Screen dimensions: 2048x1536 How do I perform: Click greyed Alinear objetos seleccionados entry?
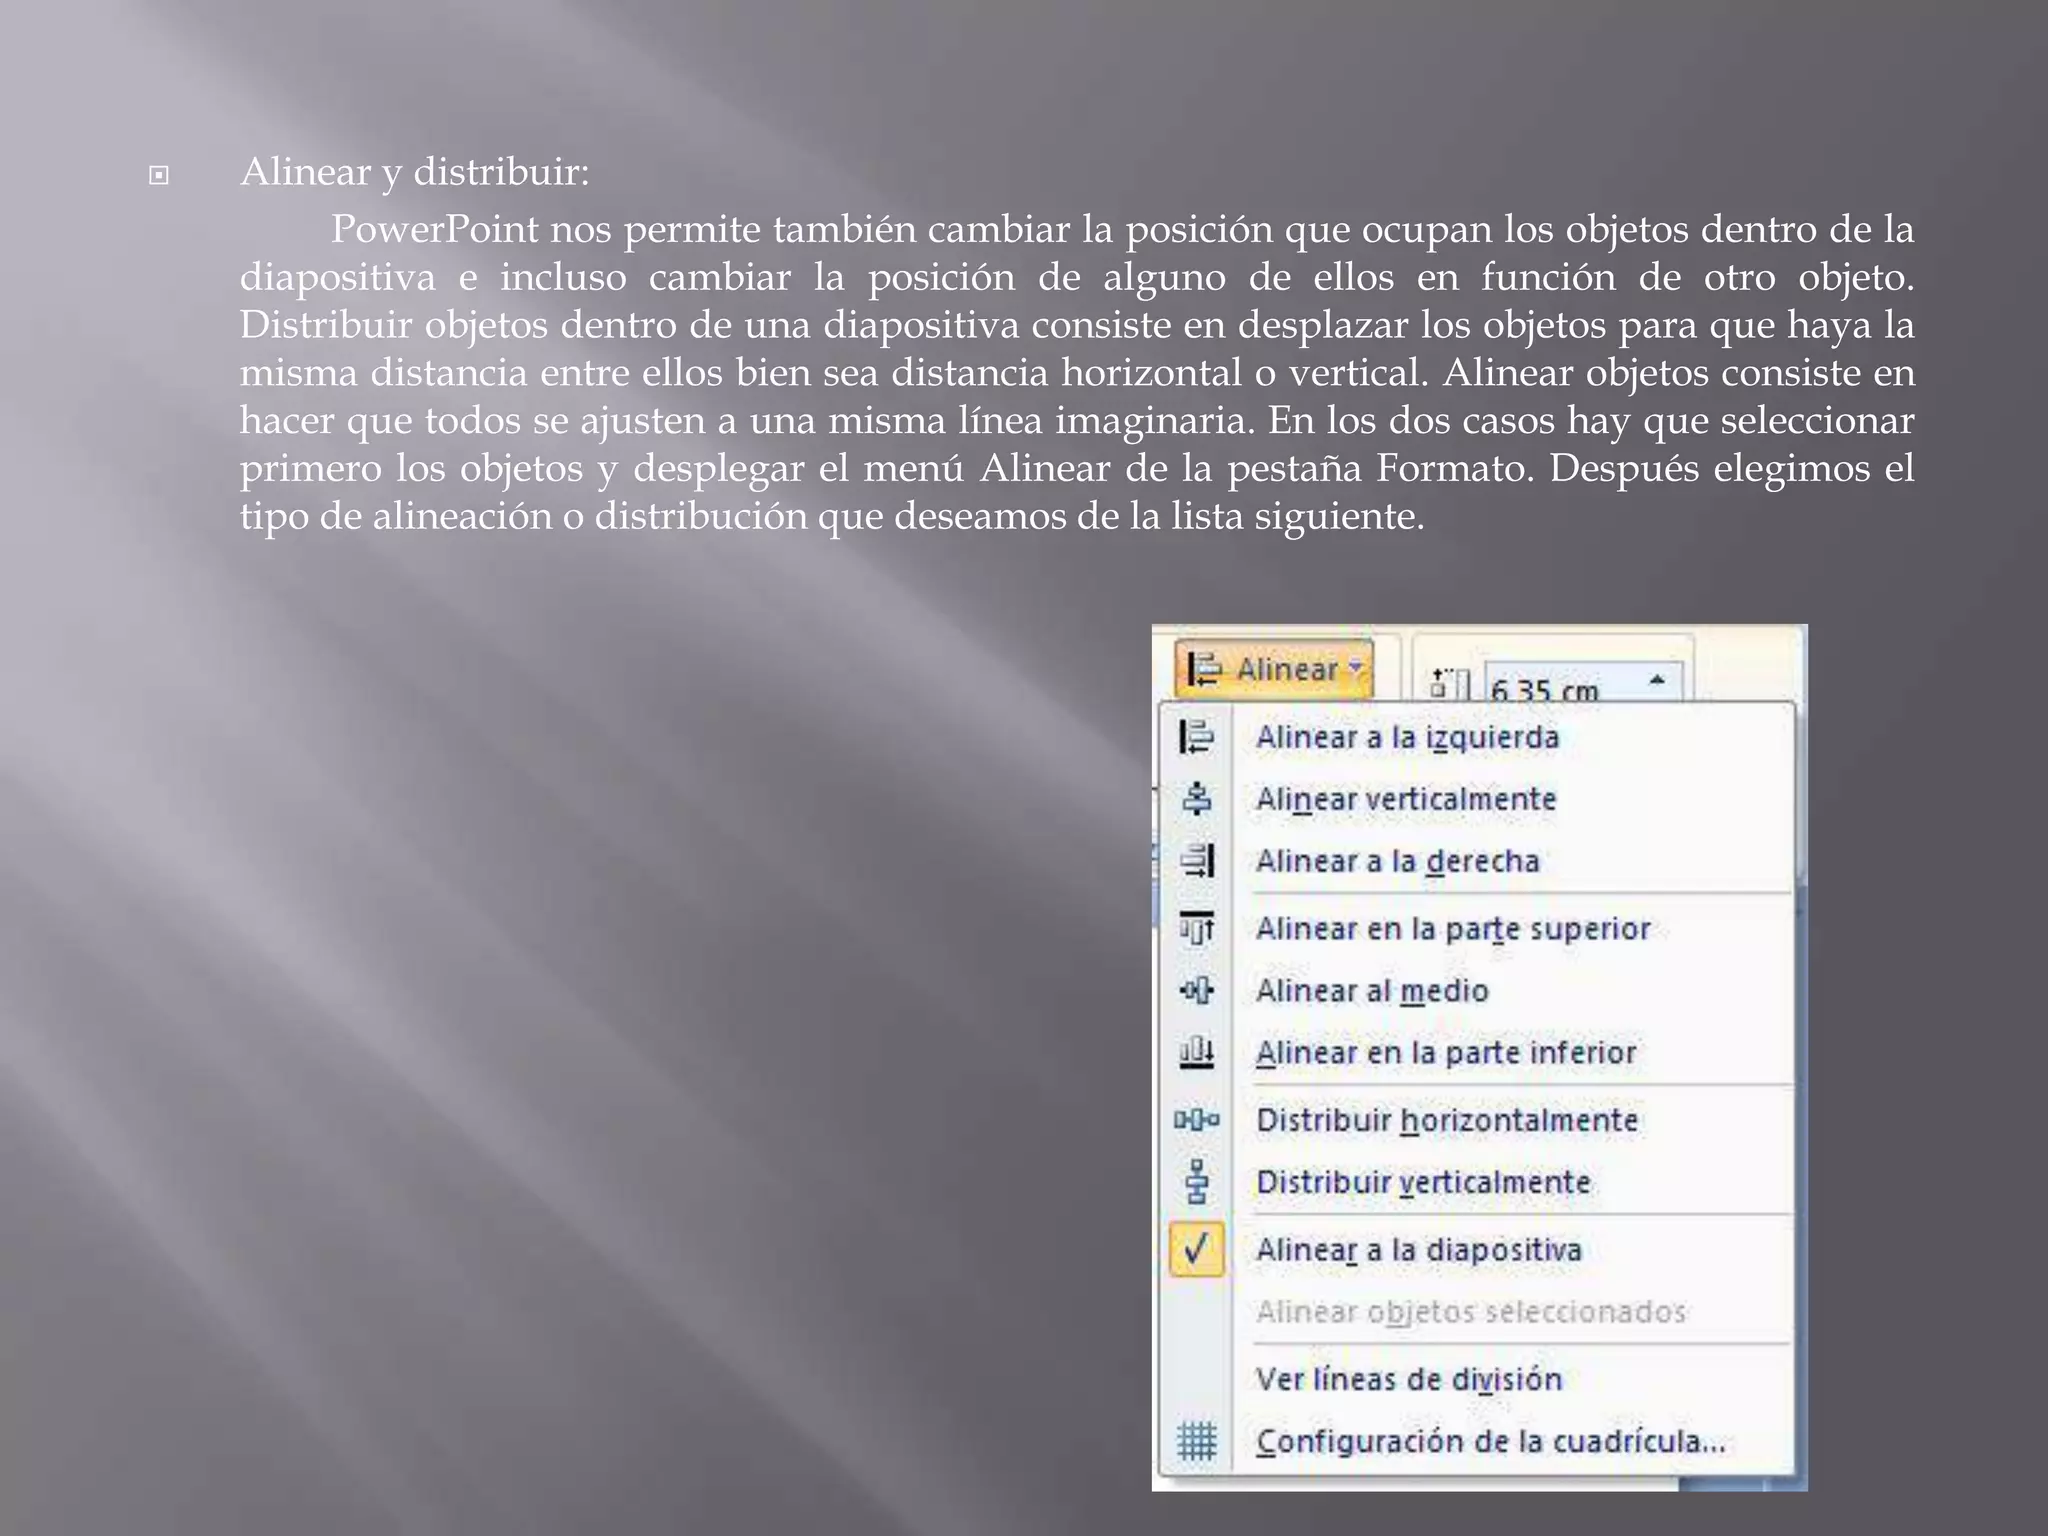click(1471, 1312)
